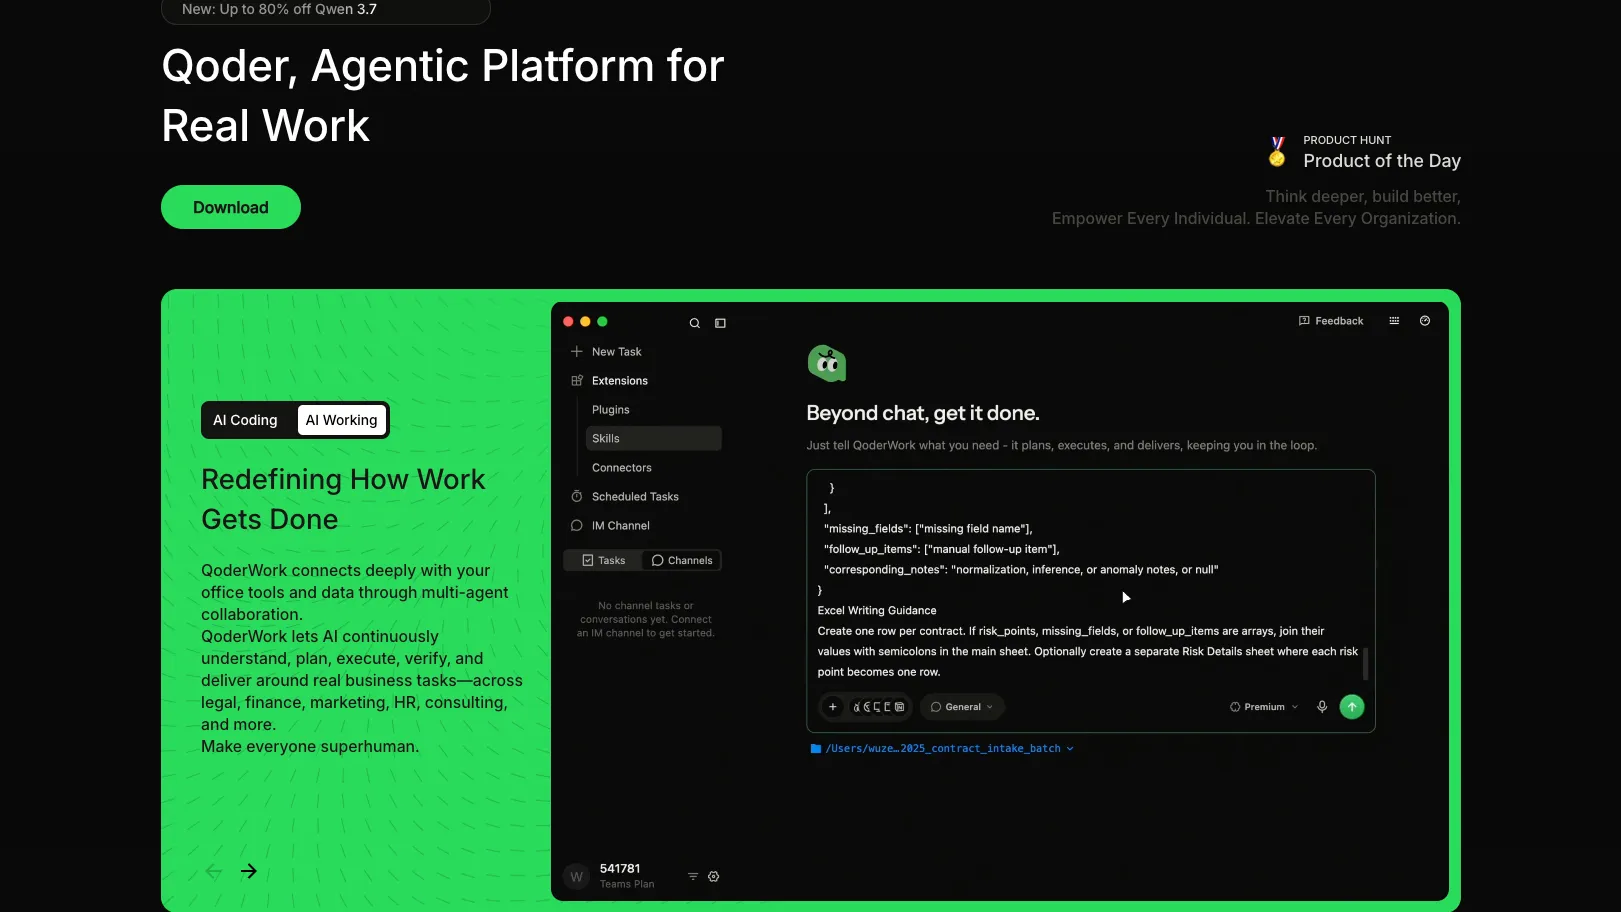The width and height of the screenshot is (1621, 912).
Task: Select the AI Working toggle option
Action: tap(341, 420)
